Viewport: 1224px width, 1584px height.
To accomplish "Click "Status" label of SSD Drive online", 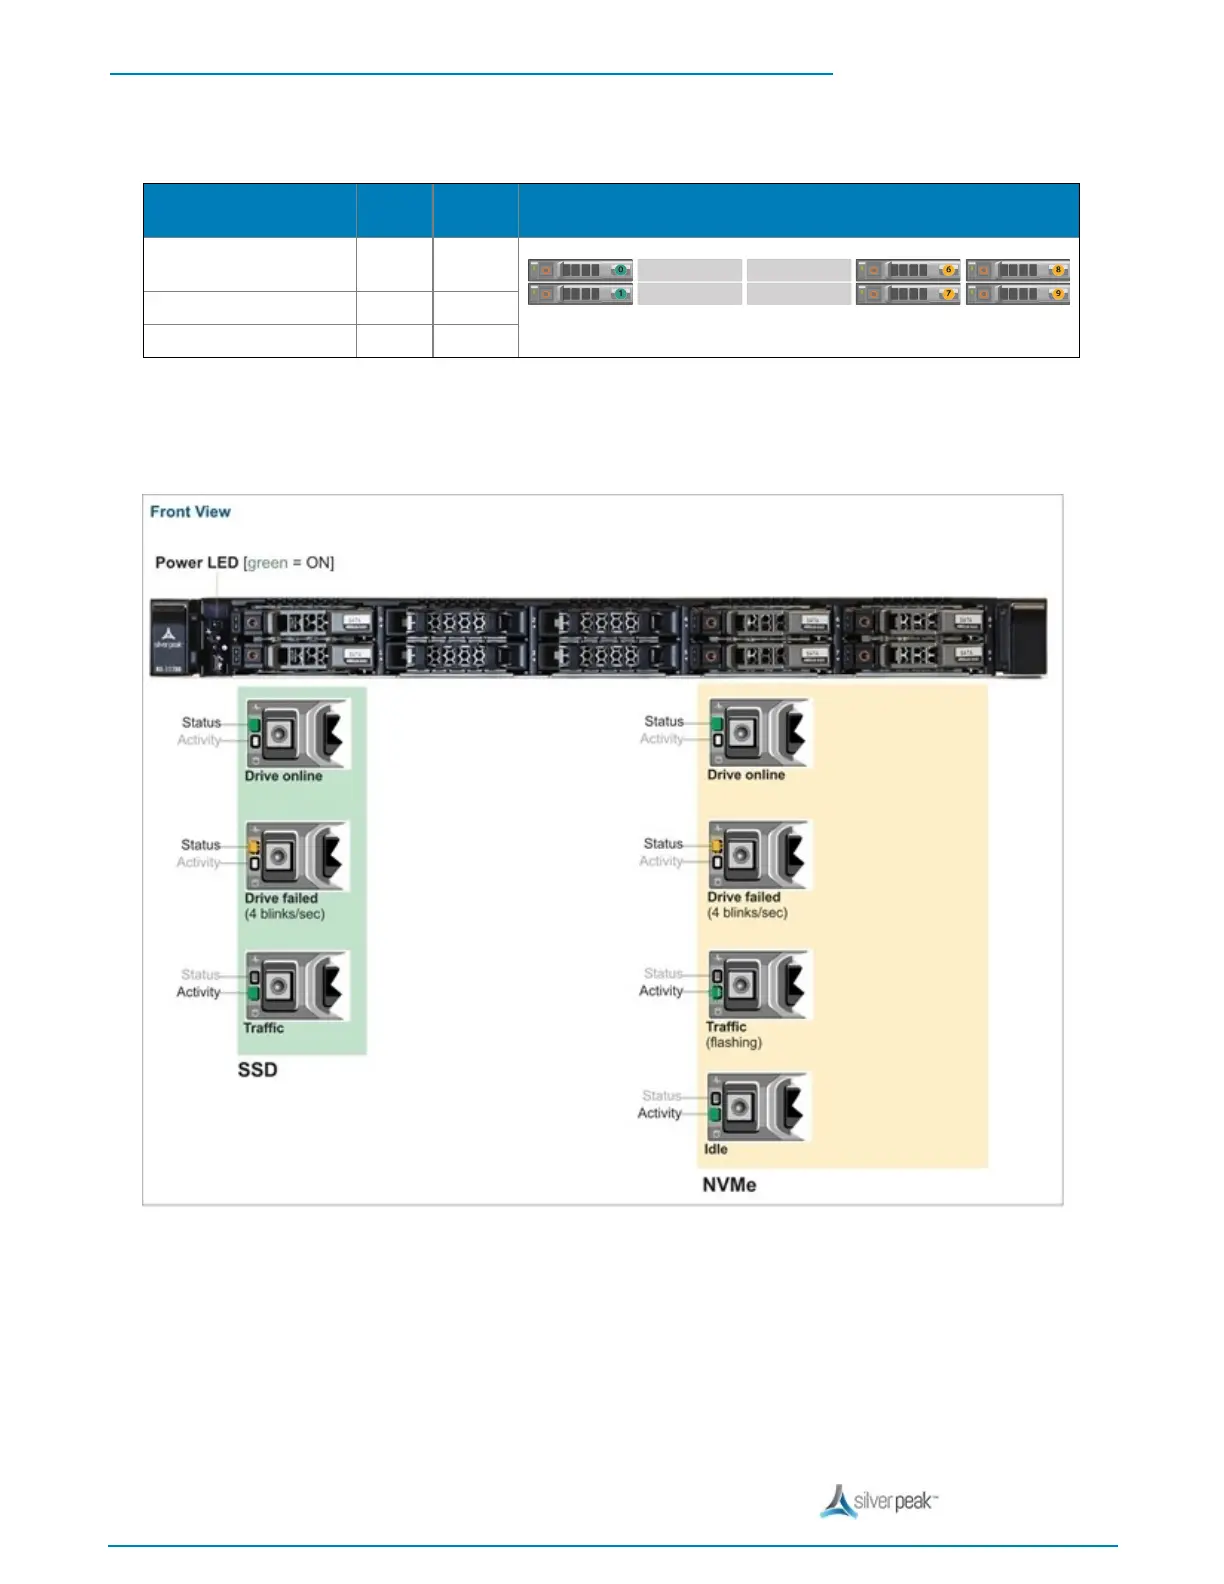I will pyautogui.click(x=201, y=722).
